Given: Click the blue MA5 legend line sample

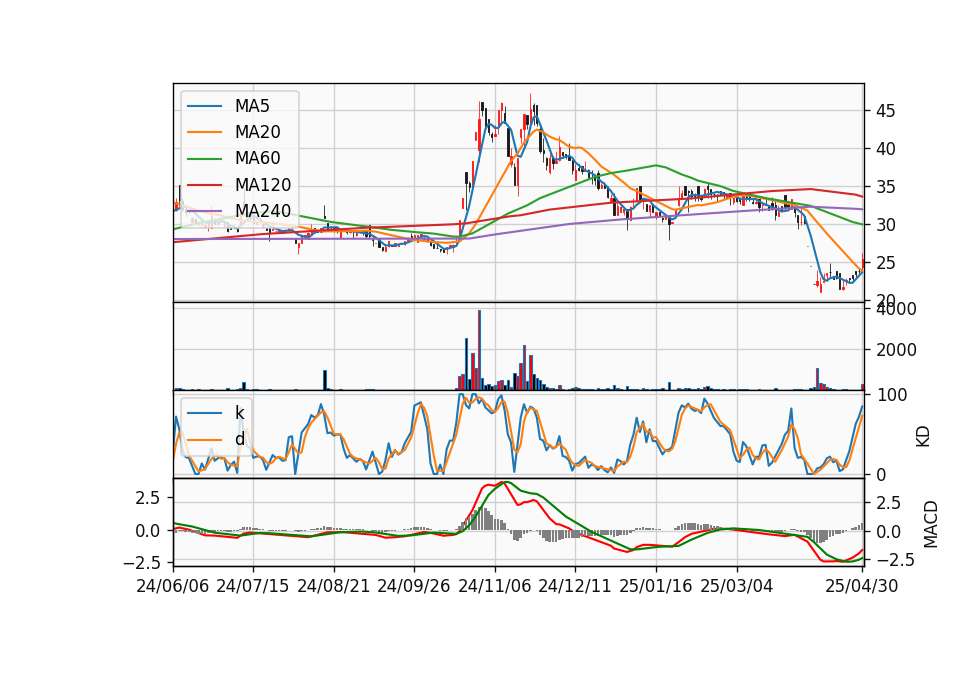Looking at the screenshot, I should point(204,106).
